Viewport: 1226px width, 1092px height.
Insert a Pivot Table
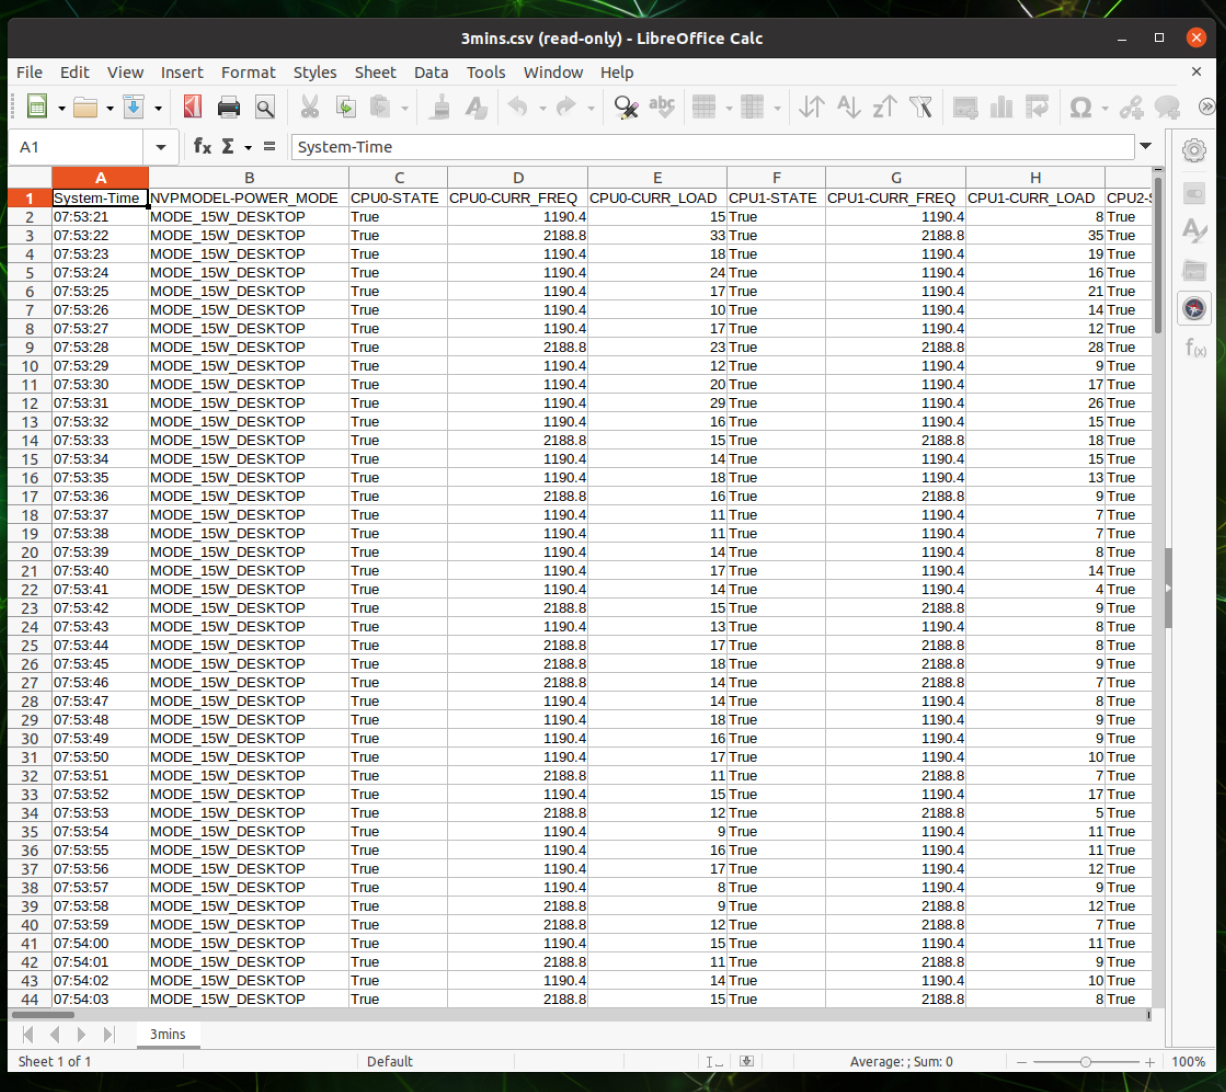click(x=1039, y=107)
